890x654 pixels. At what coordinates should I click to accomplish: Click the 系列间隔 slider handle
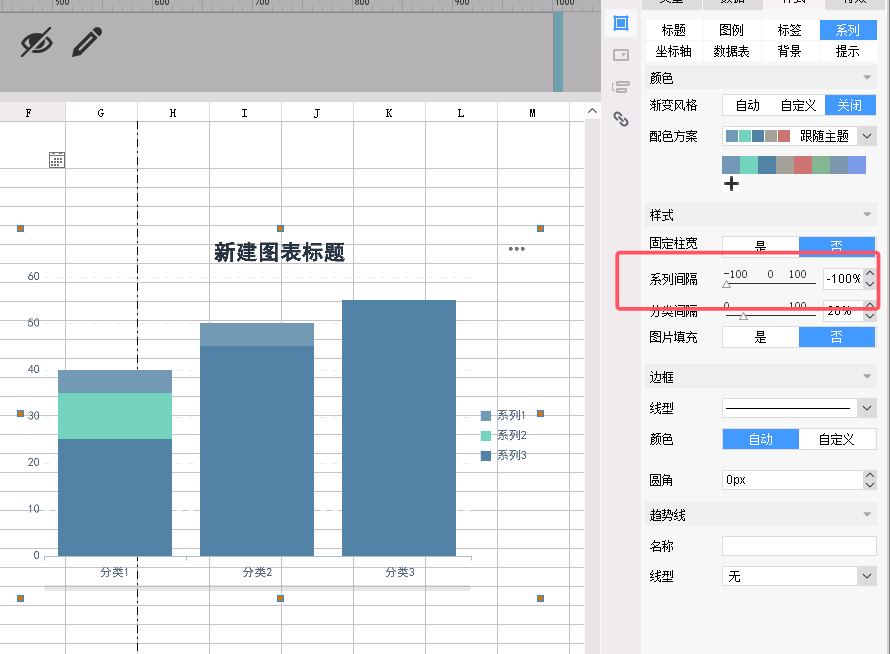(x=727, y=284)
